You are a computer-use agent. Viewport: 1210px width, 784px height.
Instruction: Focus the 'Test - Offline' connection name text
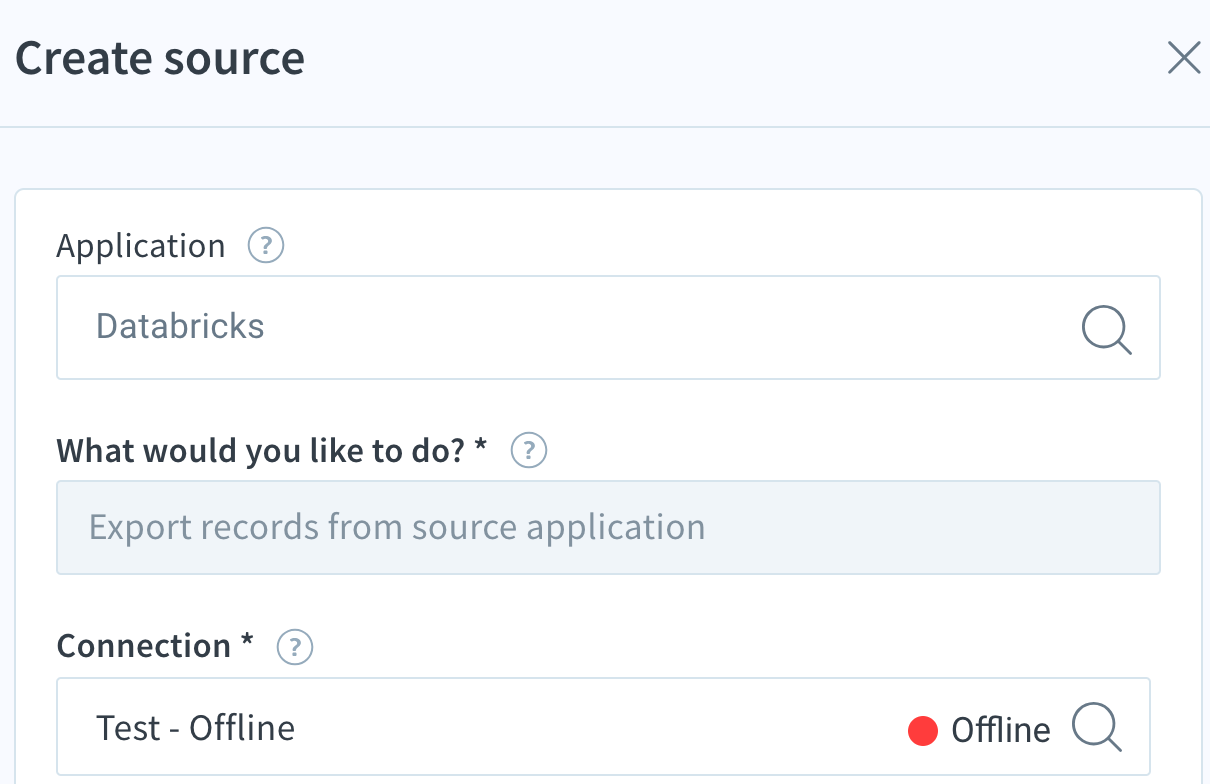195,728
